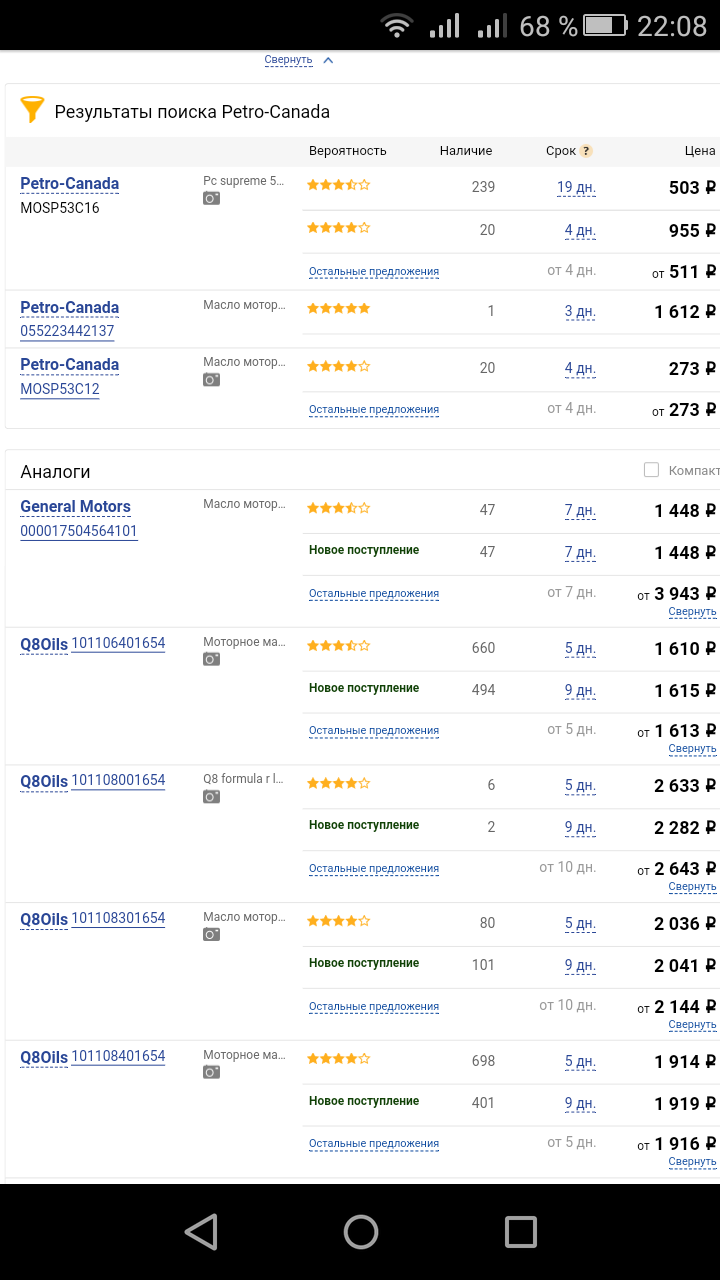The width and height of the screenshot is (720, 1280).
Task: Collapse Q8Oils 101108401654 offers list
Action: coord(692,1162)
